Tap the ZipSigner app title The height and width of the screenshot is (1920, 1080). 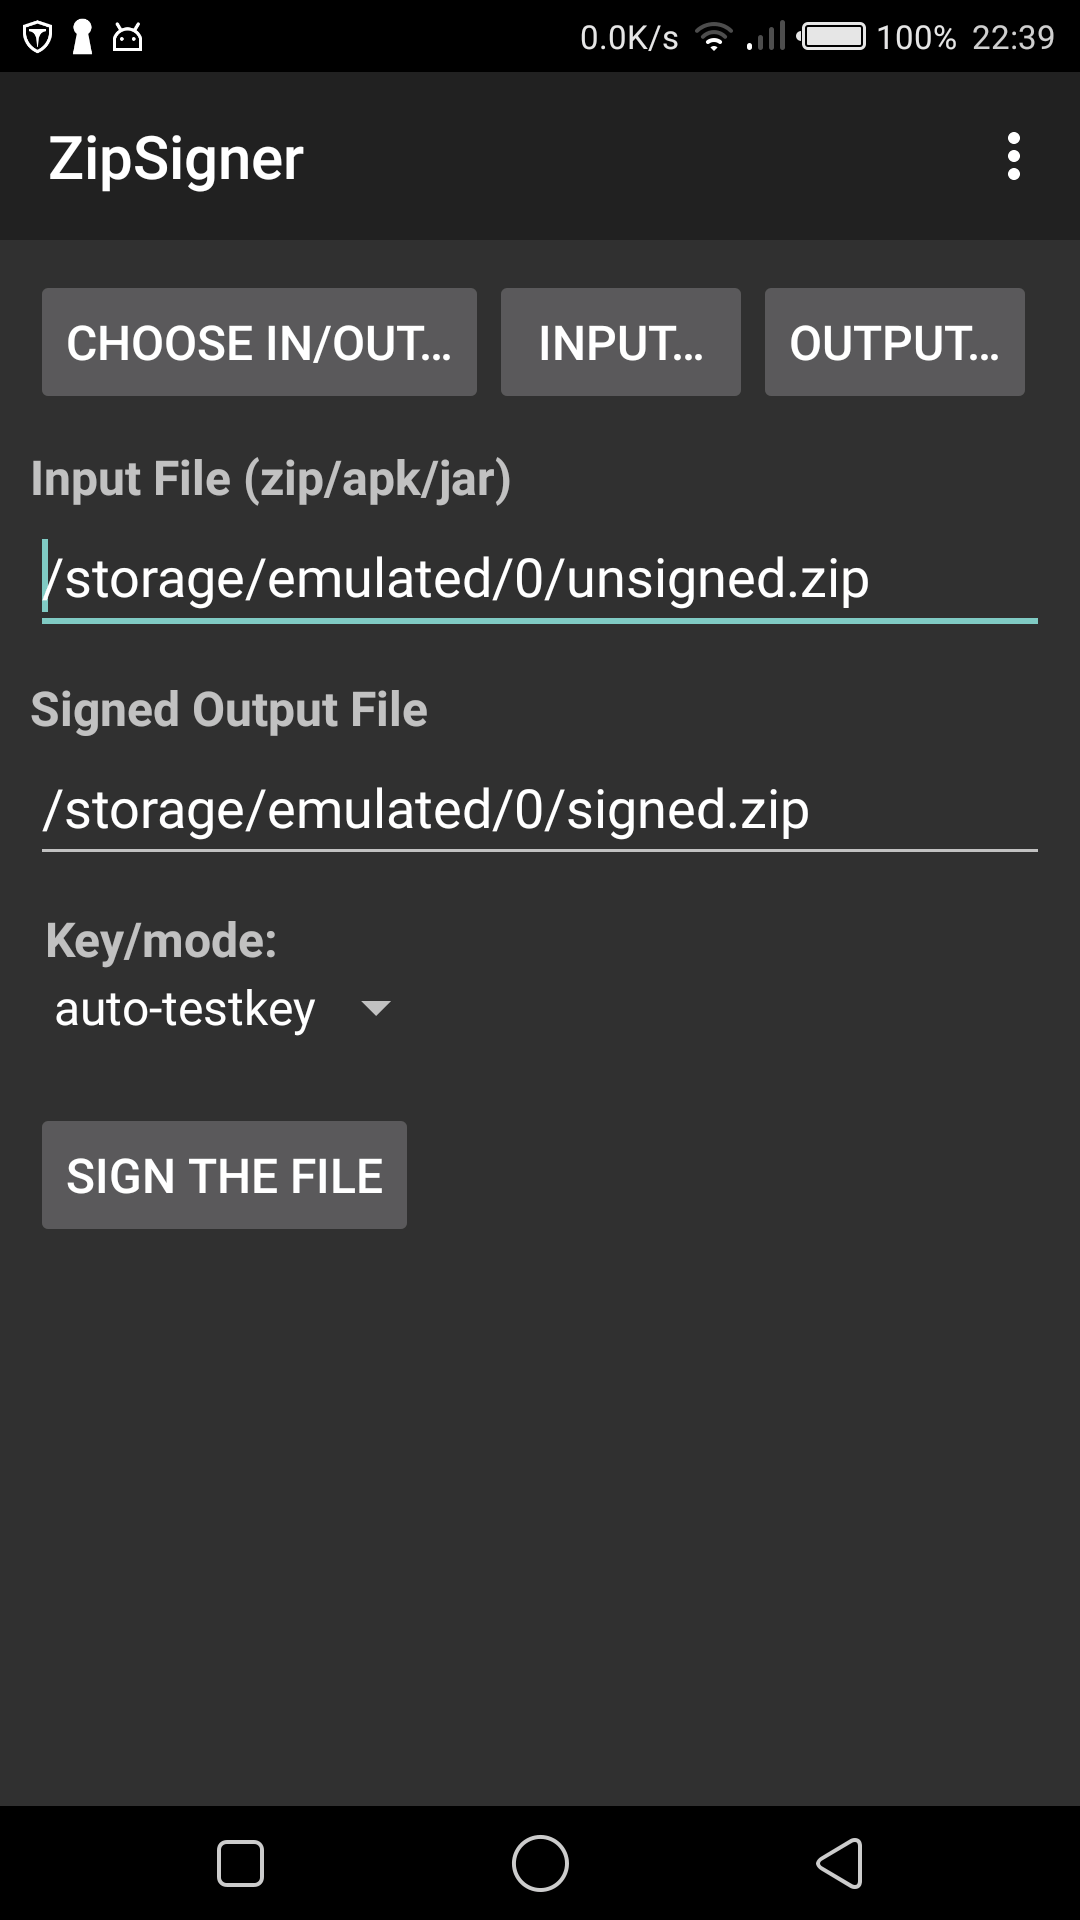click(176, 158)
